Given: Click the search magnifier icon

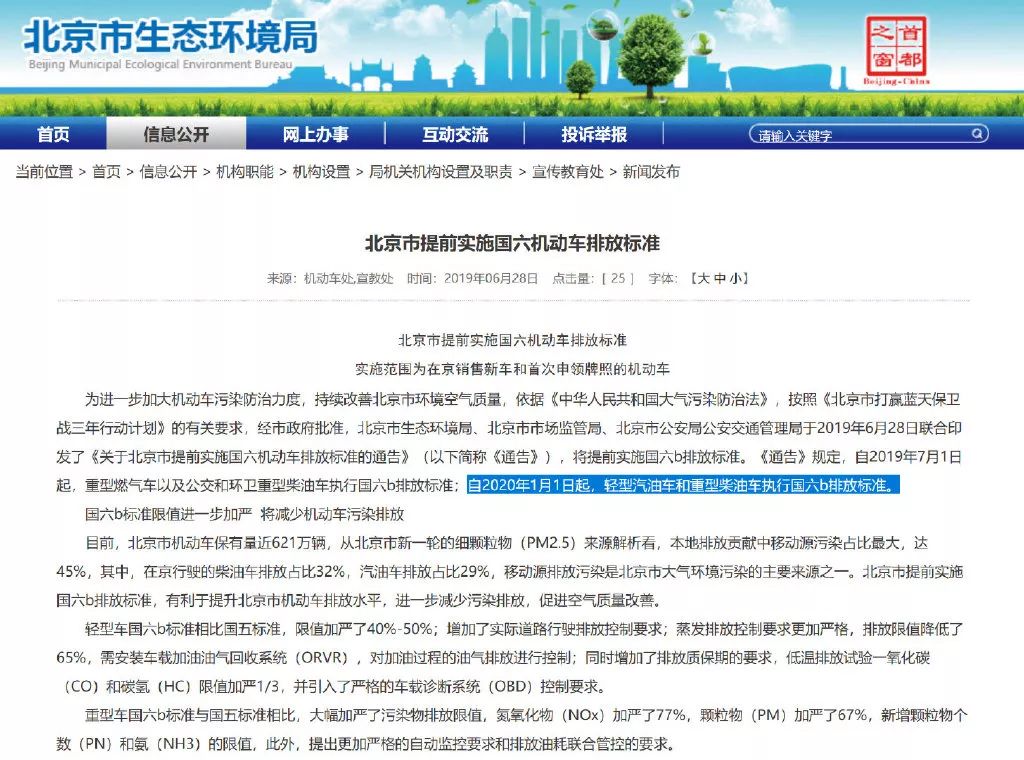Looking at the screenshot, I should (x=978, y=134).
